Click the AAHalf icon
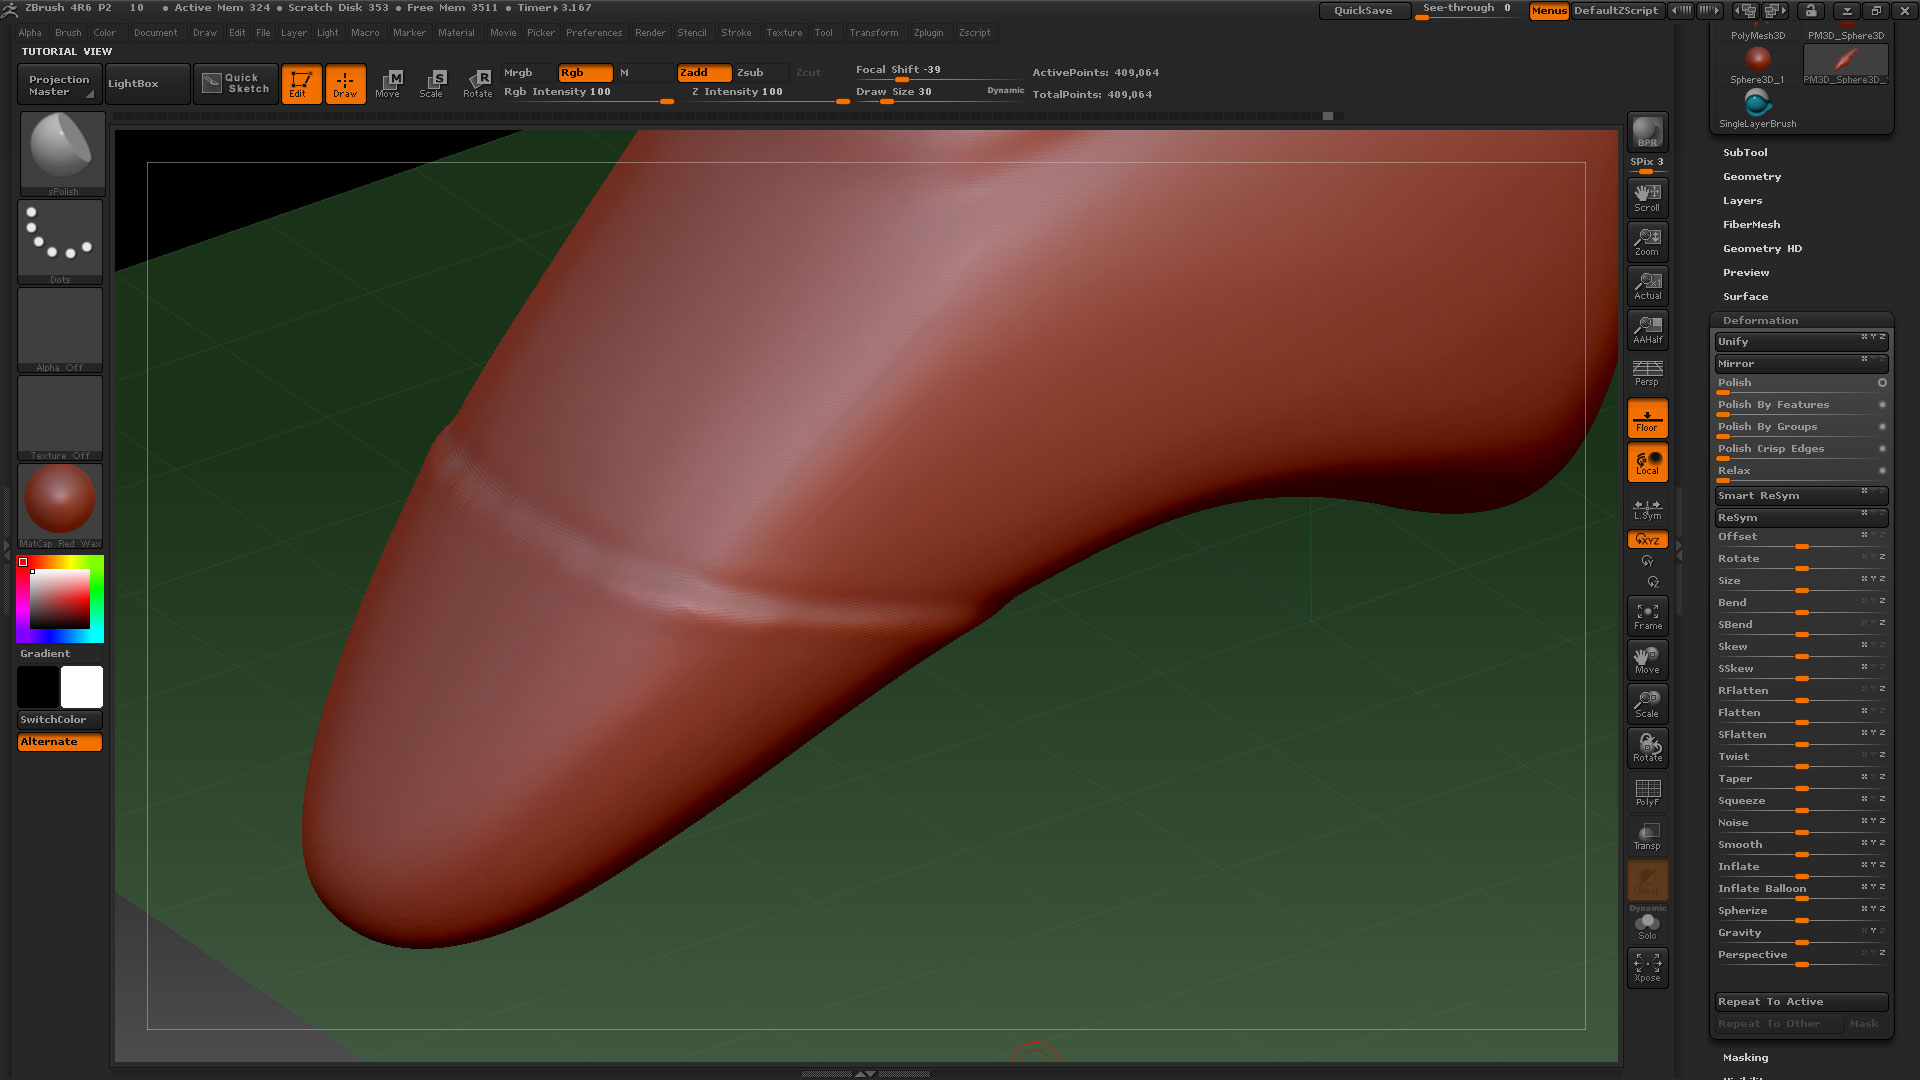Viewport: 1920px width, 1080px height. click(x=1647, y=330)
